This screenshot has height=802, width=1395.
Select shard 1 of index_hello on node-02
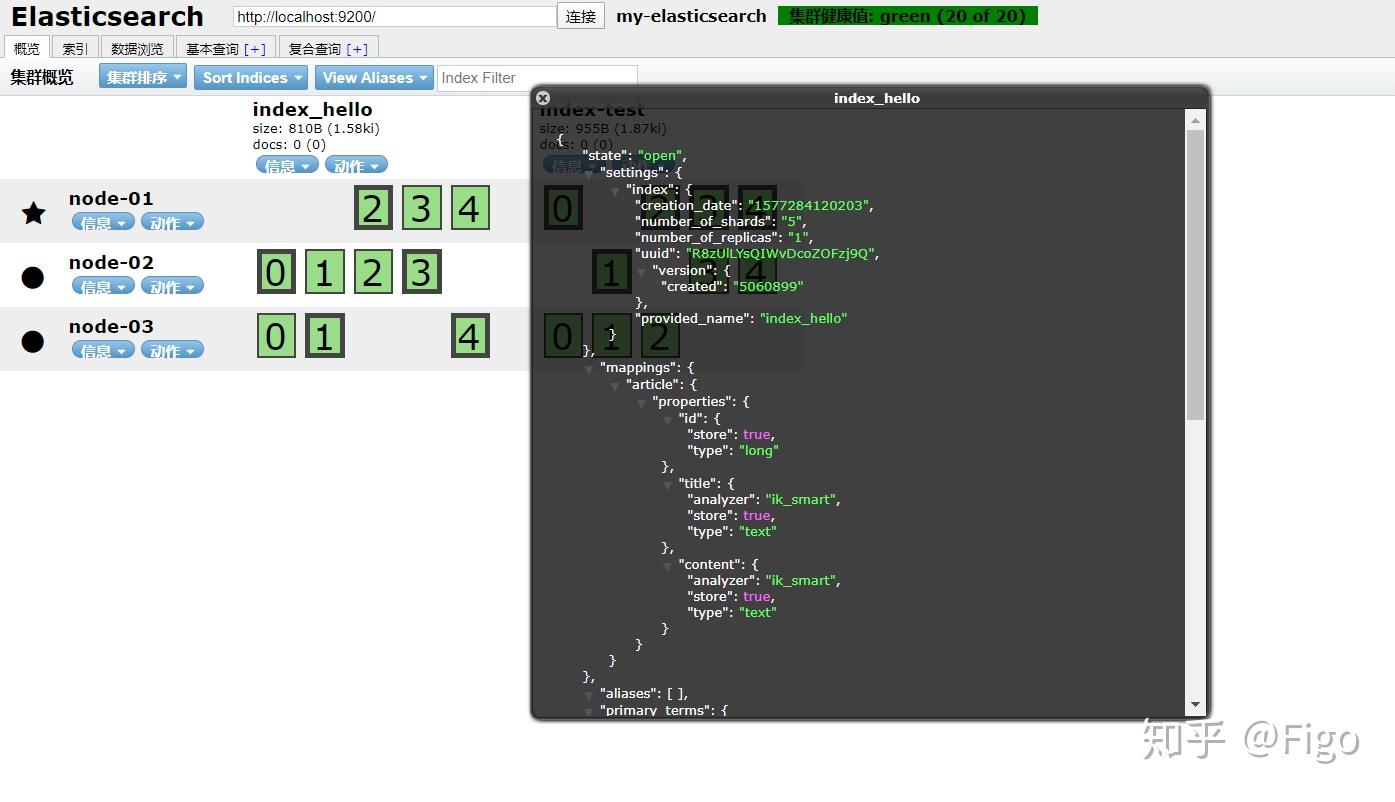pos(324,273)
